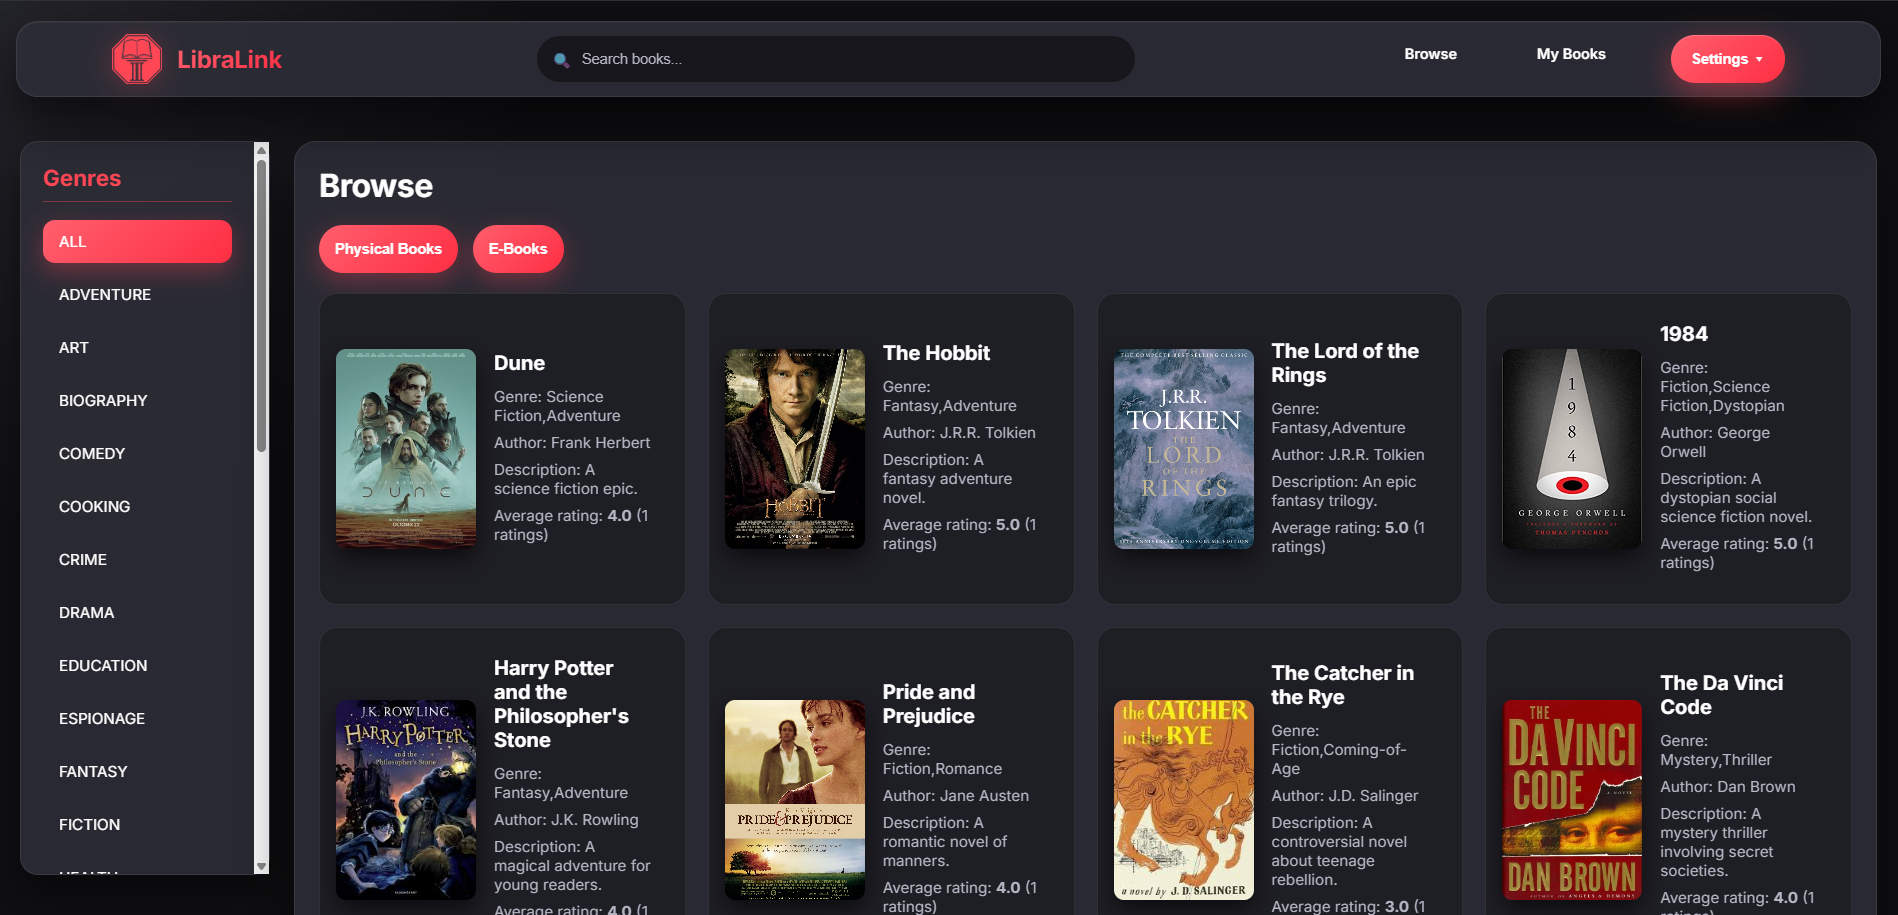Open the Dune book cover
The height and width of the screenshot is (915, 1898).
point(406,449)
